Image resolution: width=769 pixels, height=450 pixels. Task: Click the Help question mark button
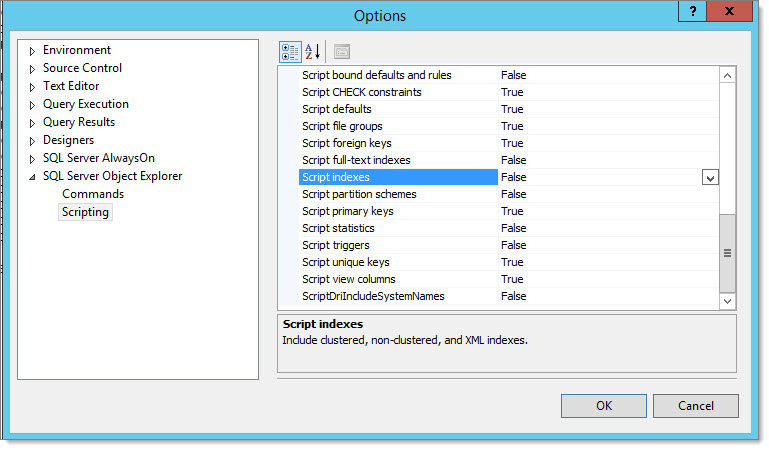[692, 11]
